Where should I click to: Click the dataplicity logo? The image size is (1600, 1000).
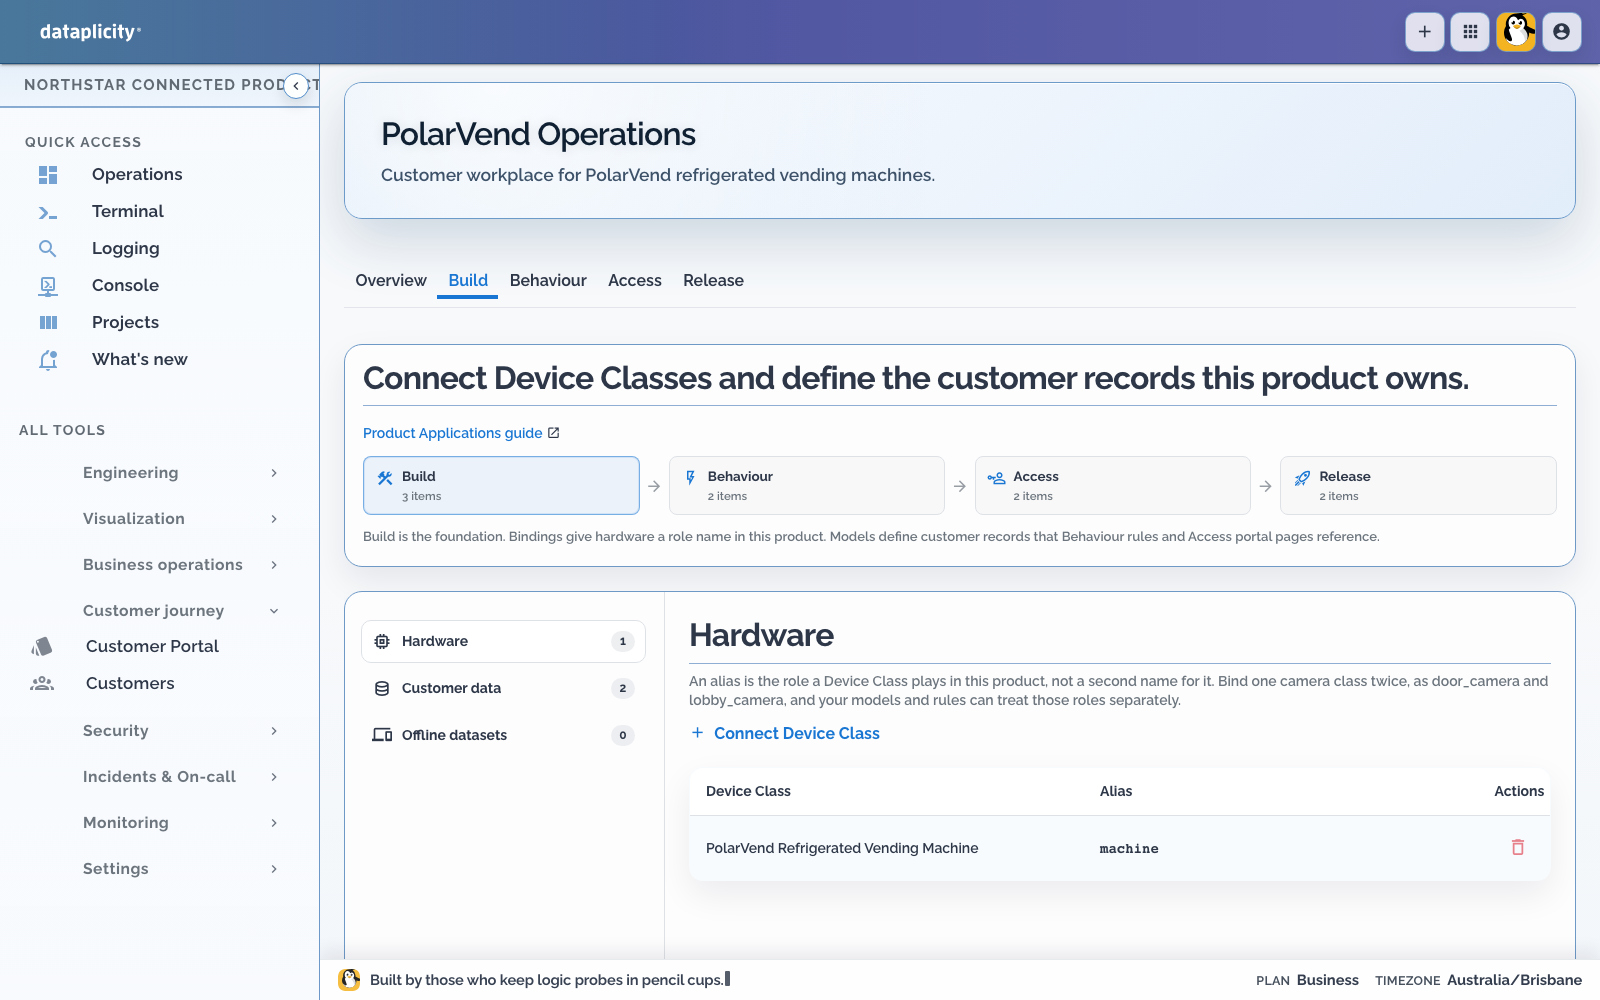point(90,32)
